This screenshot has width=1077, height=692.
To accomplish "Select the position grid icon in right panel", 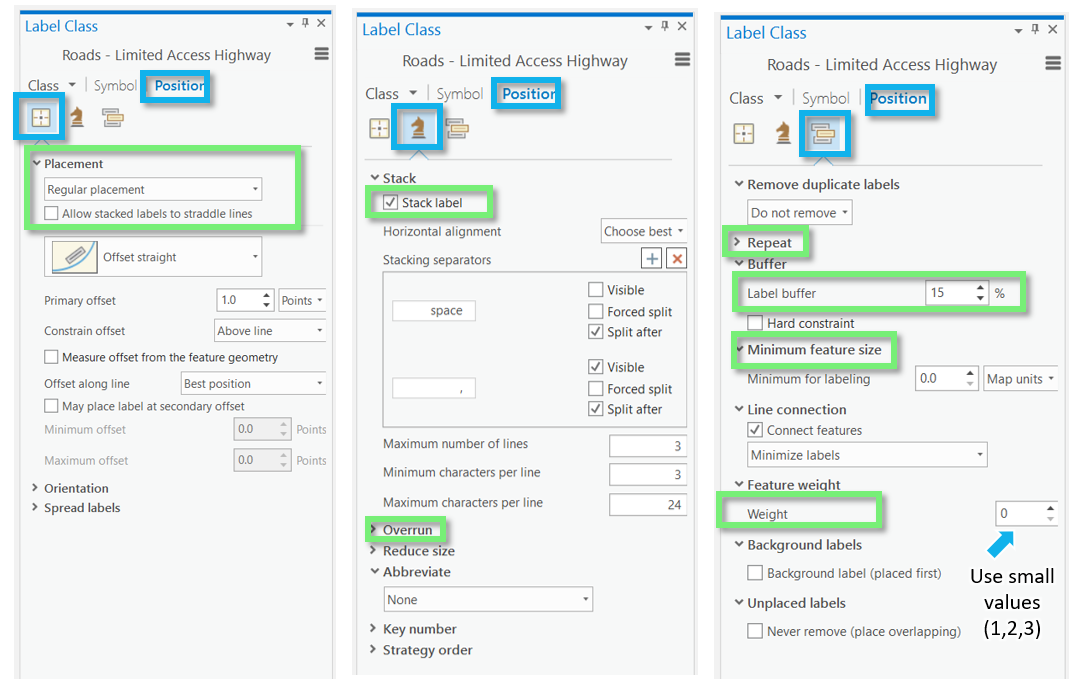I will (x=744, y=133).
